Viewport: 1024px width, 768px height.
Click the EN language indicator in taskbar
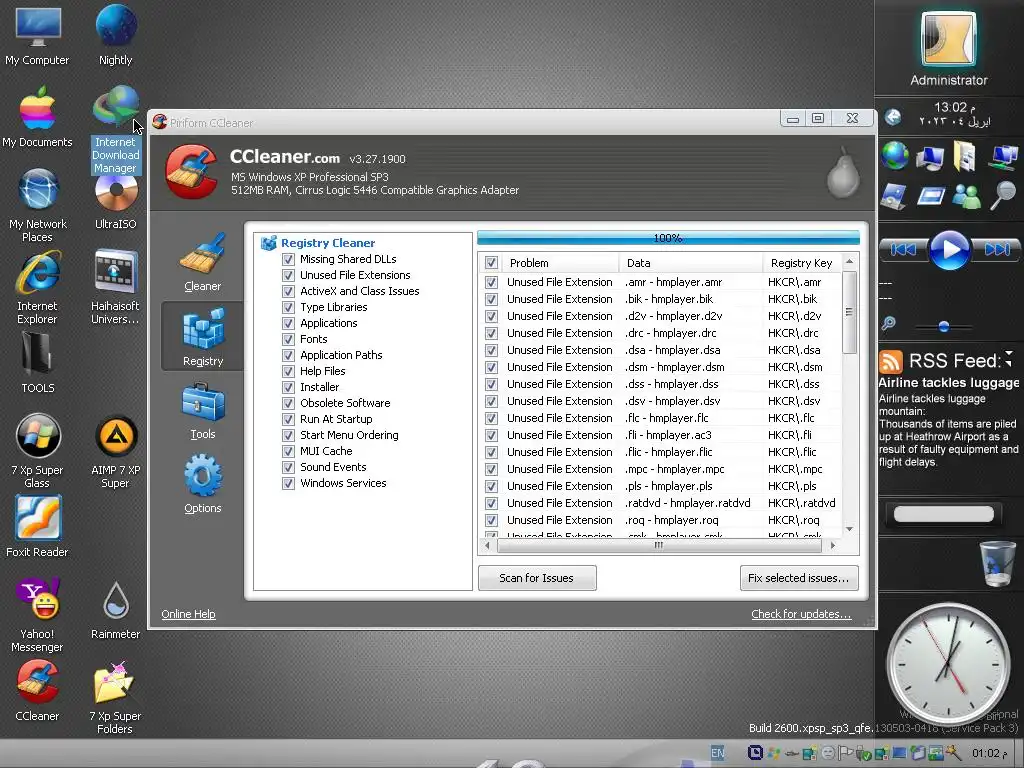pyautogui.click(x=717, y=753)
